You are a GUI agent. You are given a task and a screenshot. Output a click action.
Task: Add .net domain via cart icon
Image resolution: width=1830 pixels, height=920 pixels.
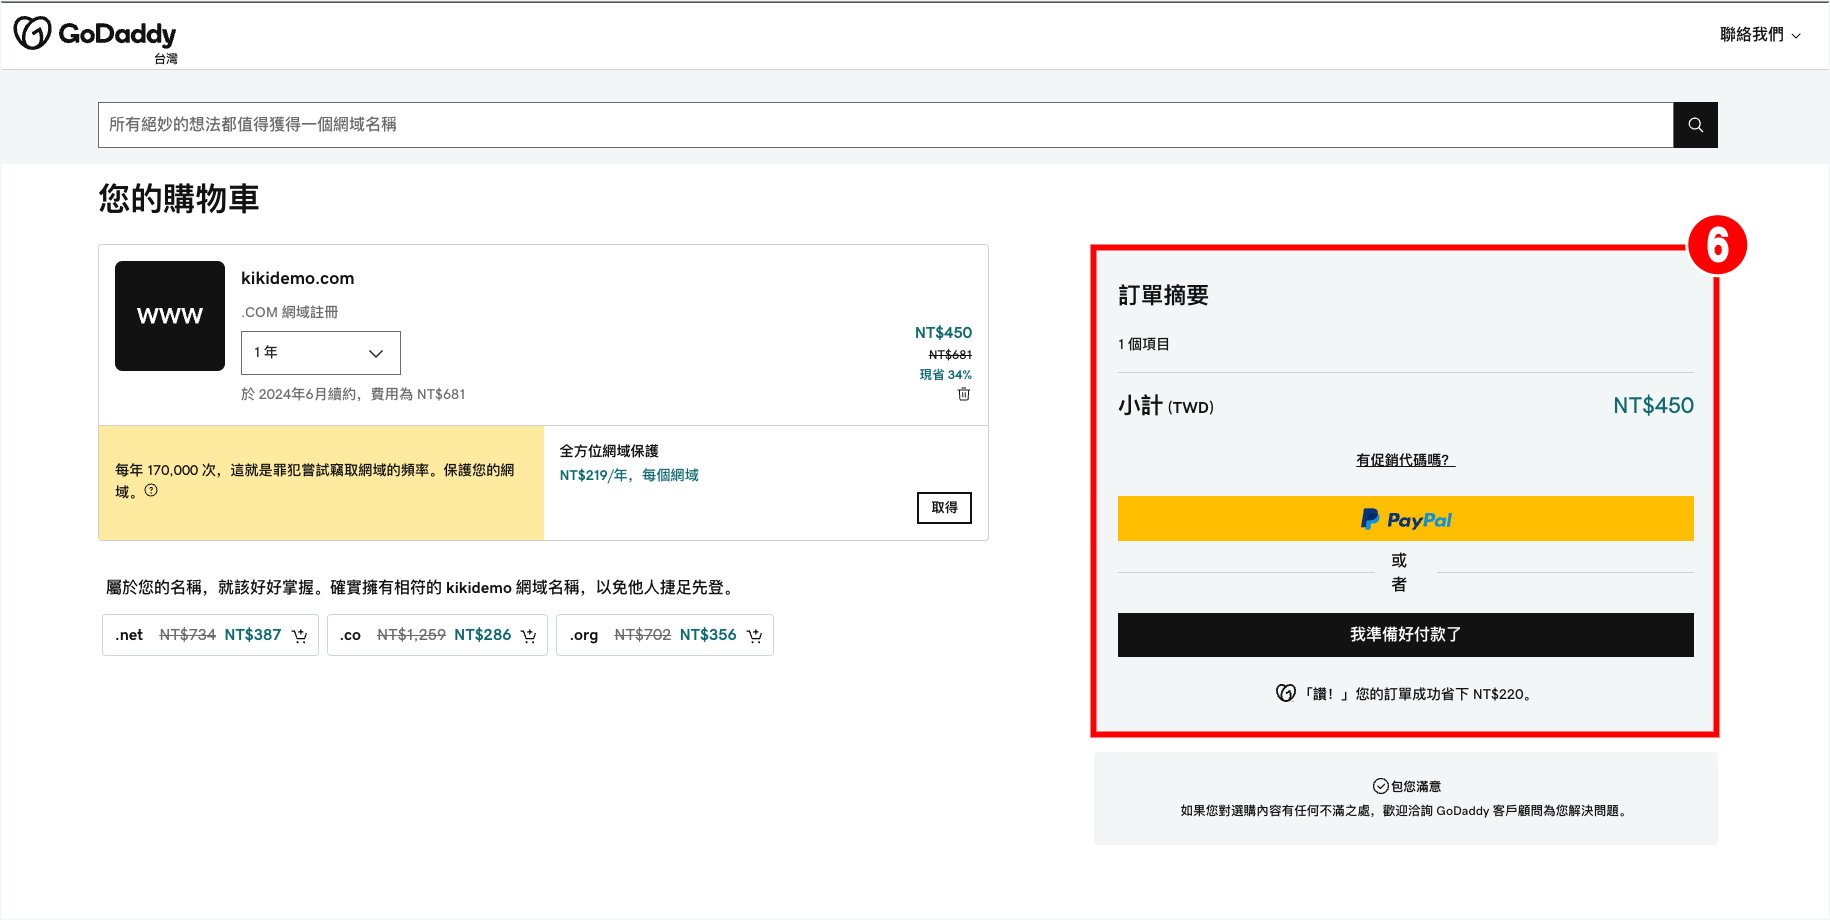click(299, 636)
